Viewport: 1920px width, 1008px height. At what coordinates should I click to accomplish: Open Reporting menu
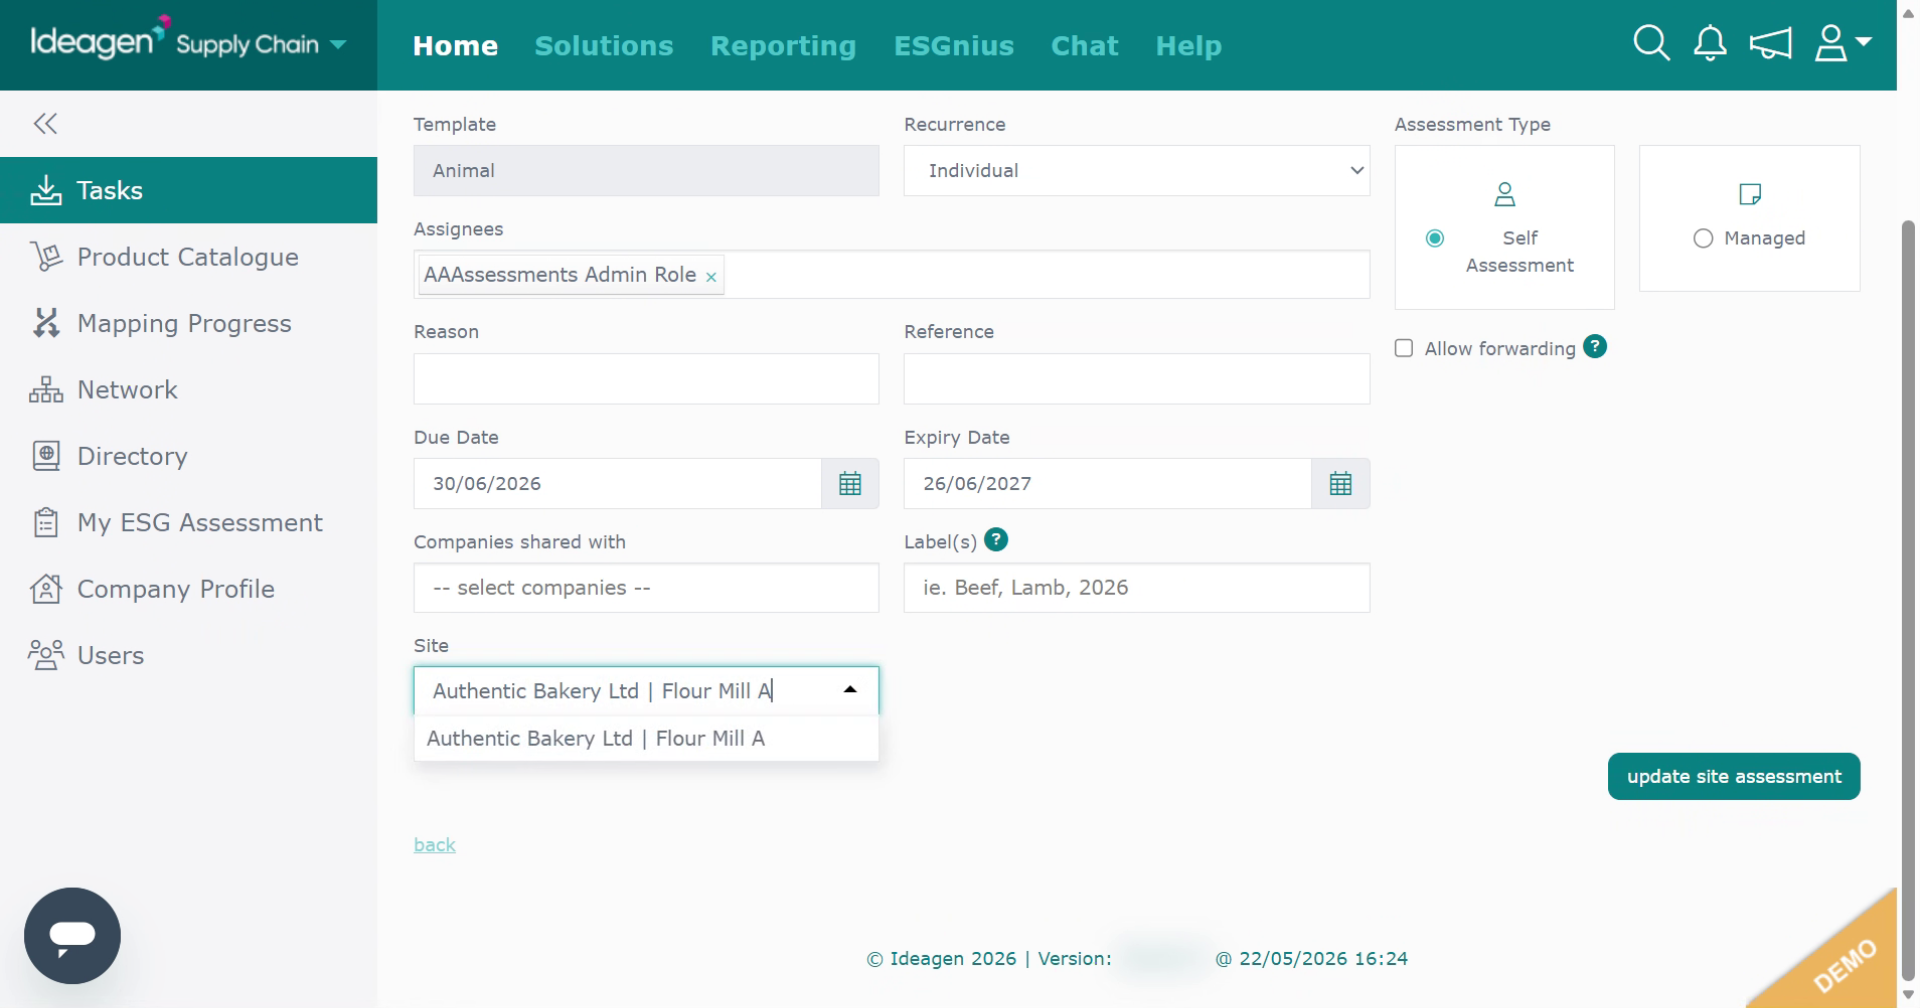(x=783, y=46)
